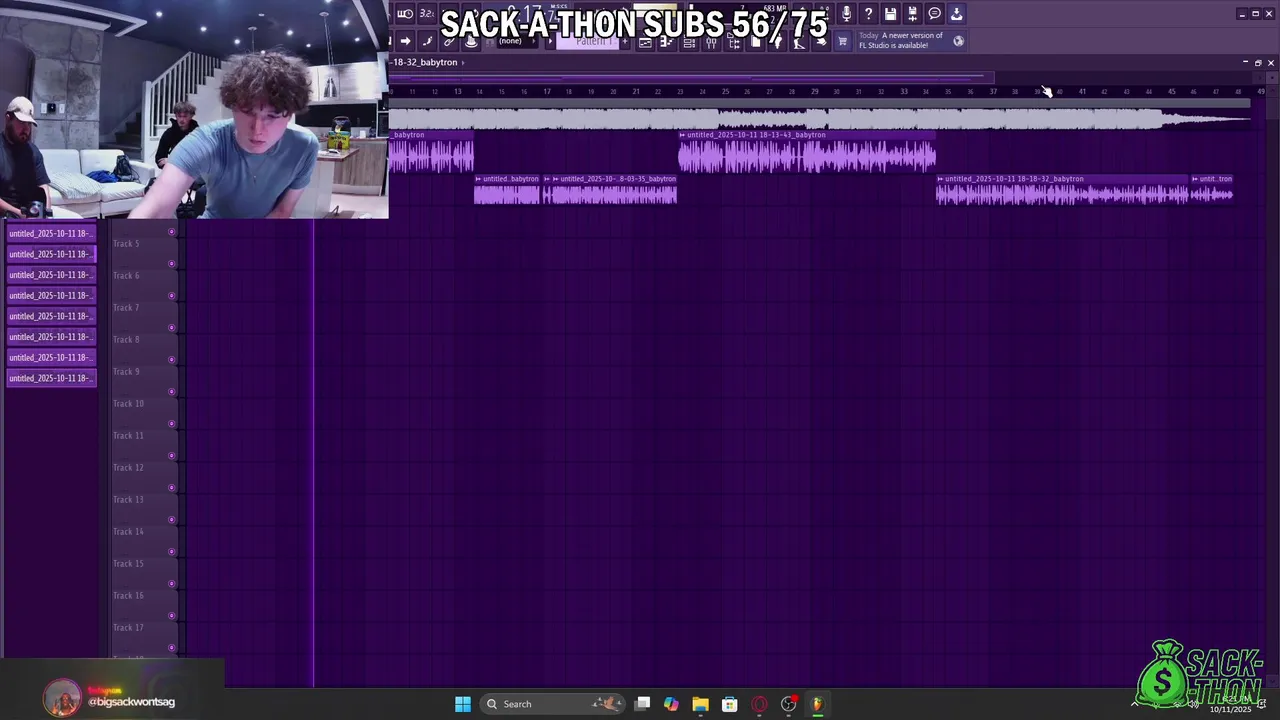This screenshot has height=720, width=1280.
Task: Open the Playlist view toolbar icon
Action: [x=645, y=42]
